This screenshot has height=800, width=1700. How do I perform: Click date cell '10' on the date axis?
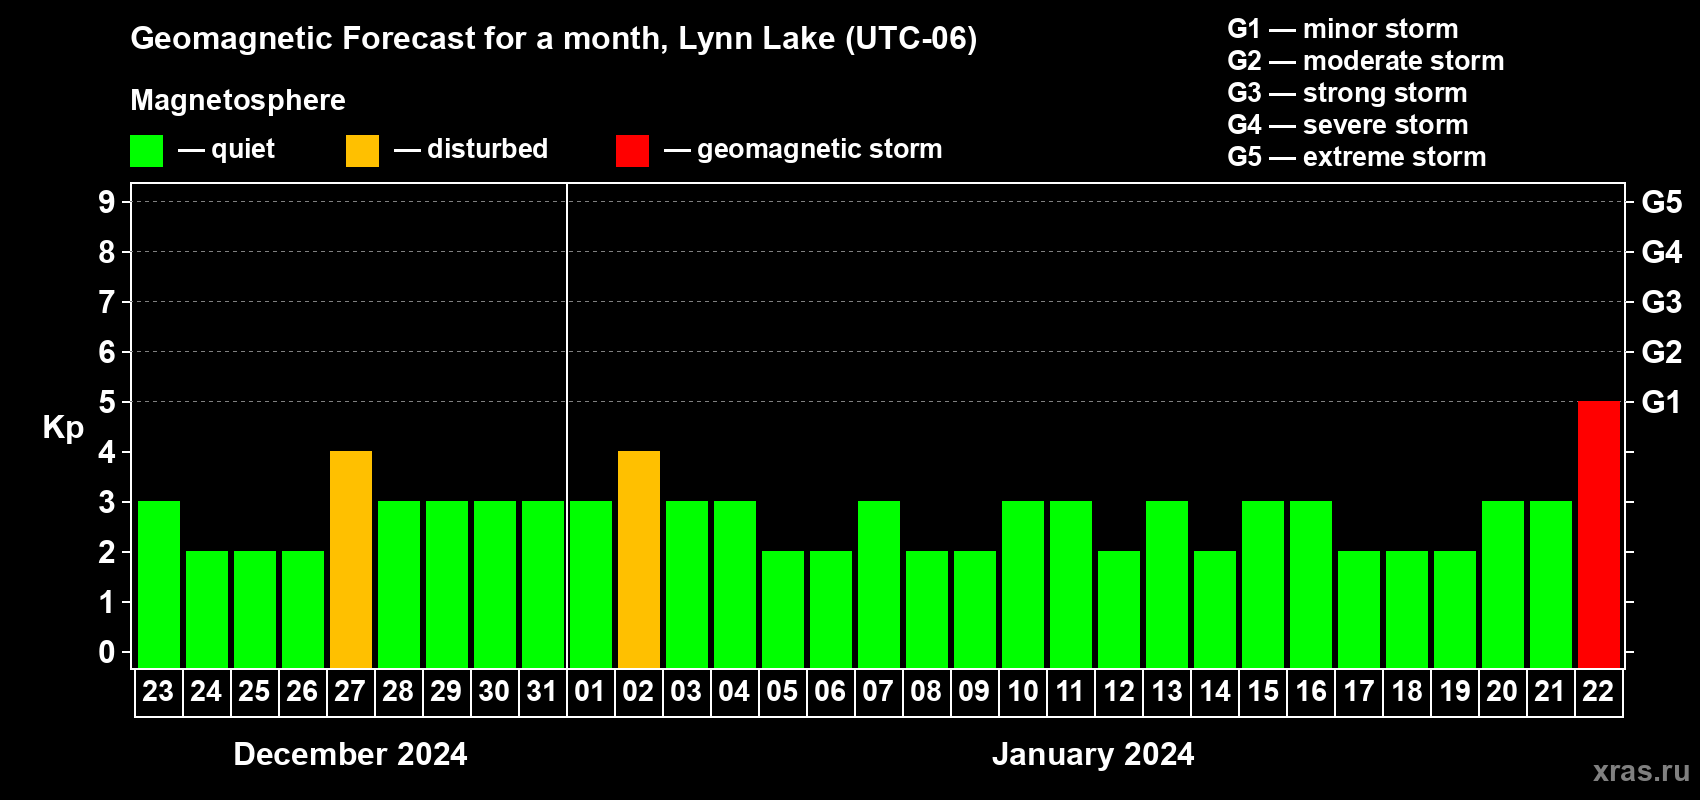point(1023,692)
